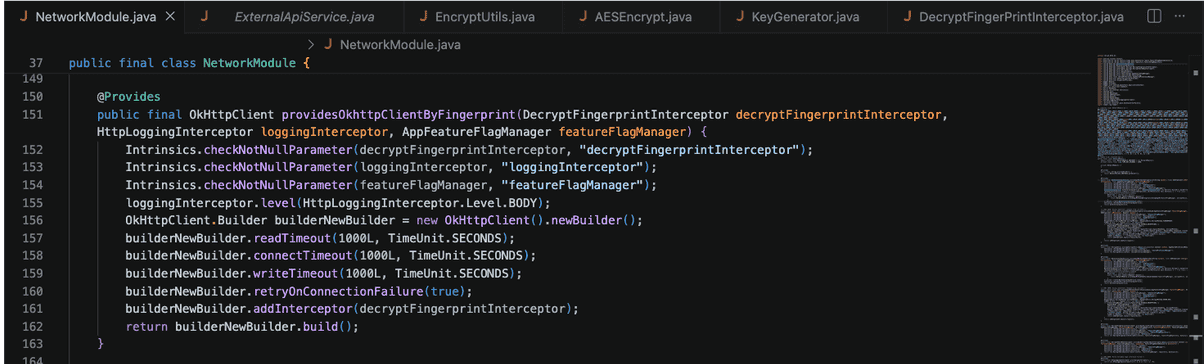The height and width of the screenshot is (364, 1204).
Task: Click the Java icon on NetworkModule.java tab
Action: (x=22, y=17)
